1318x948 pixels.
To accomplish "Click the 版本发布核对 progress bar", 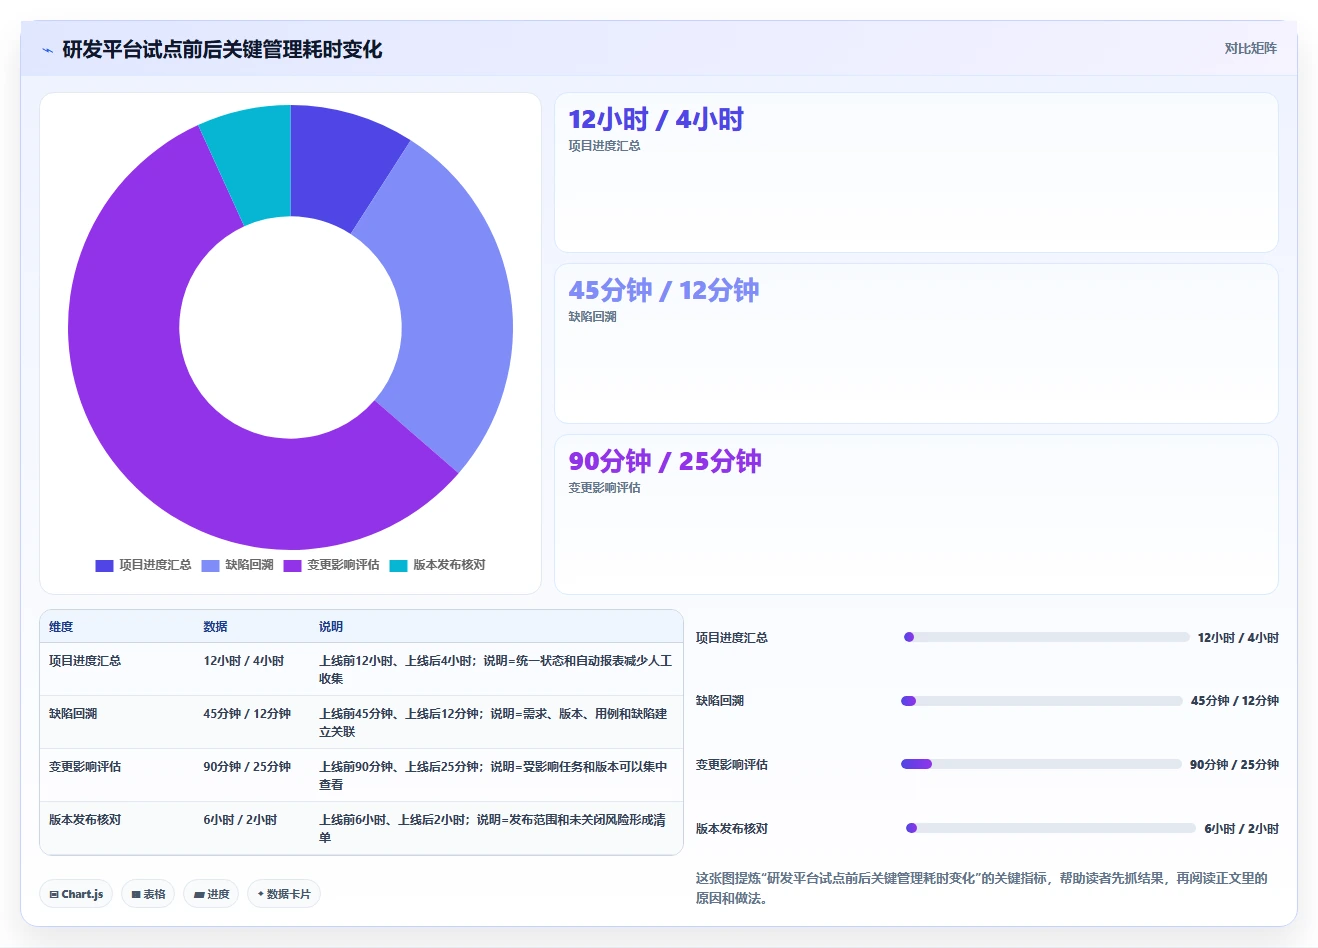I will pos(1050,828).
